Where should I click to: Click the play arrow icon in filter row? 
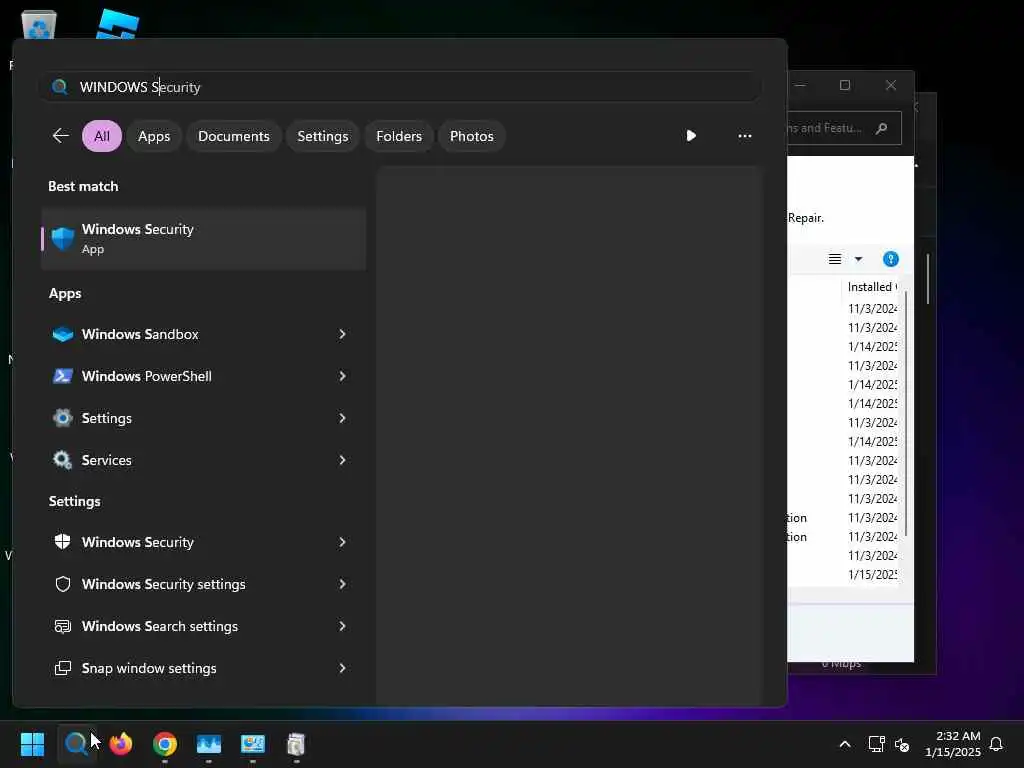(691, 136)
